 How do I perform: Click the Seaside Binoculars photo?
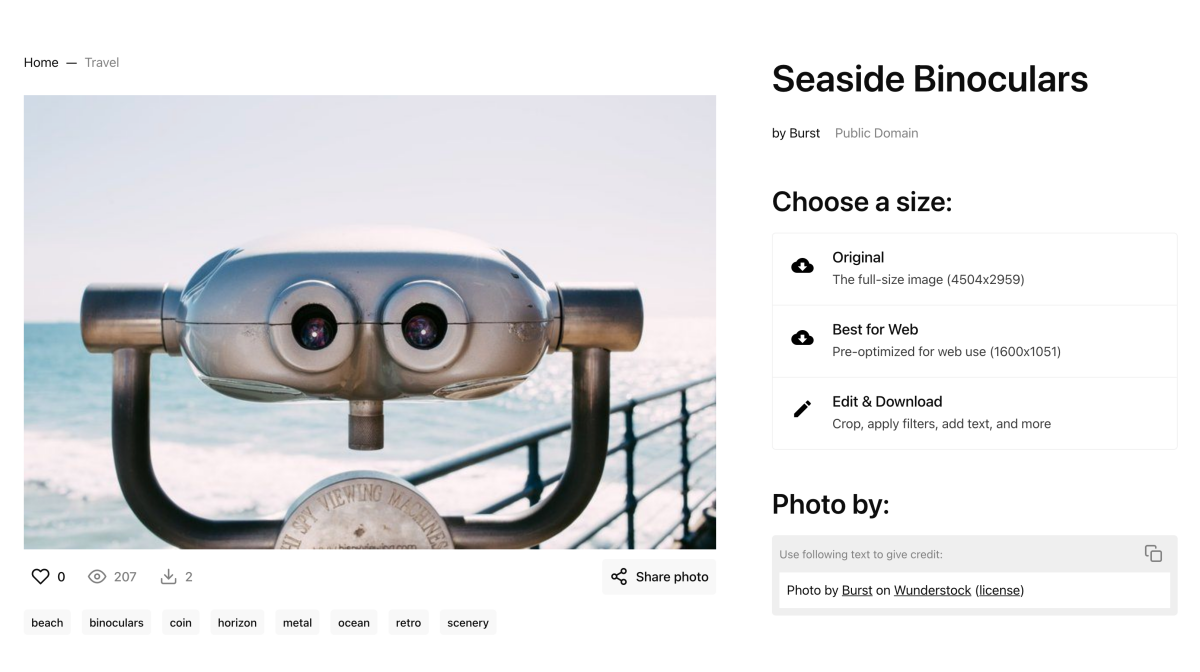[370, 322]
